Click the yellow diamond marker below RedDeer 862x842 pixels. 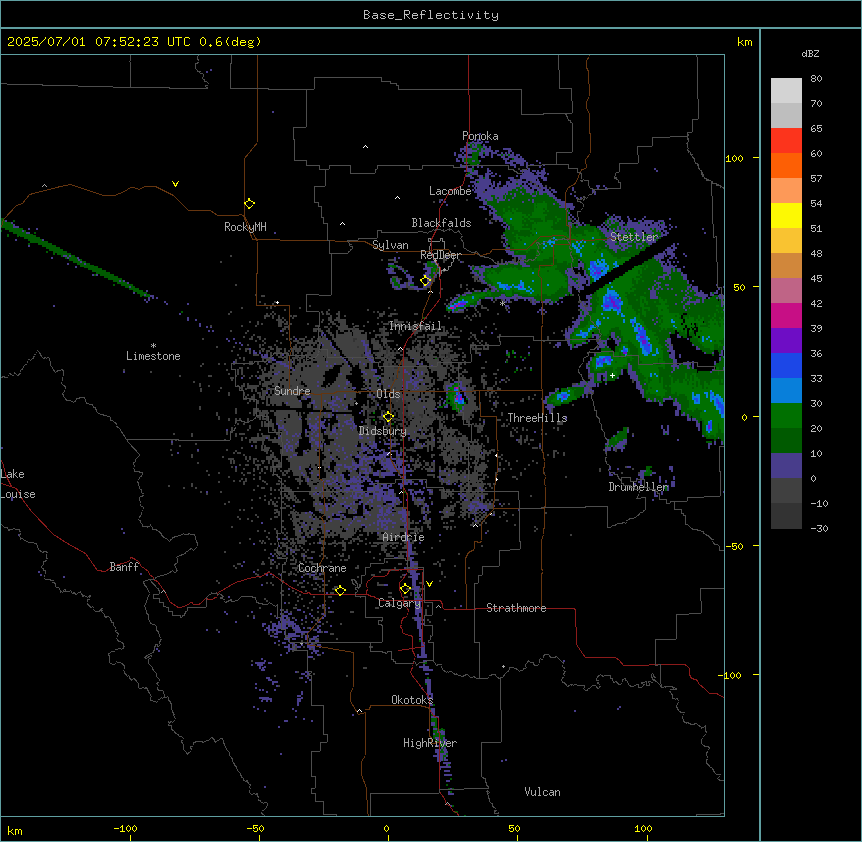tap(426, 281)
